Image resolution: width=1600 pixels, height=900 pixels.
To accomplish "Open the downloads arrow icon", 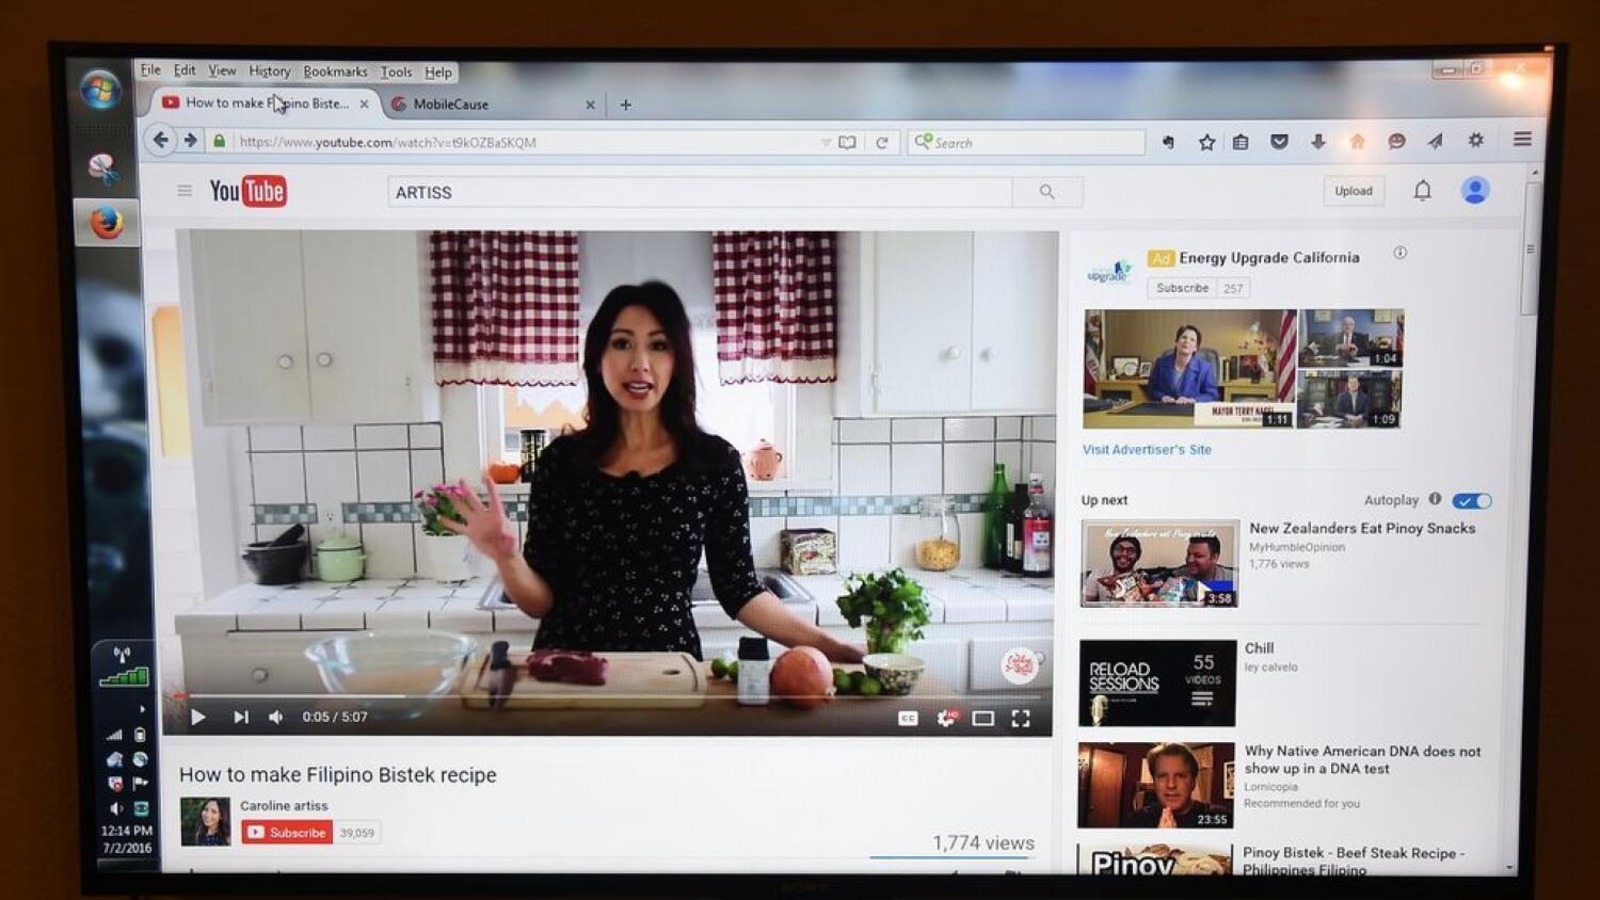I will (1318, 142).
